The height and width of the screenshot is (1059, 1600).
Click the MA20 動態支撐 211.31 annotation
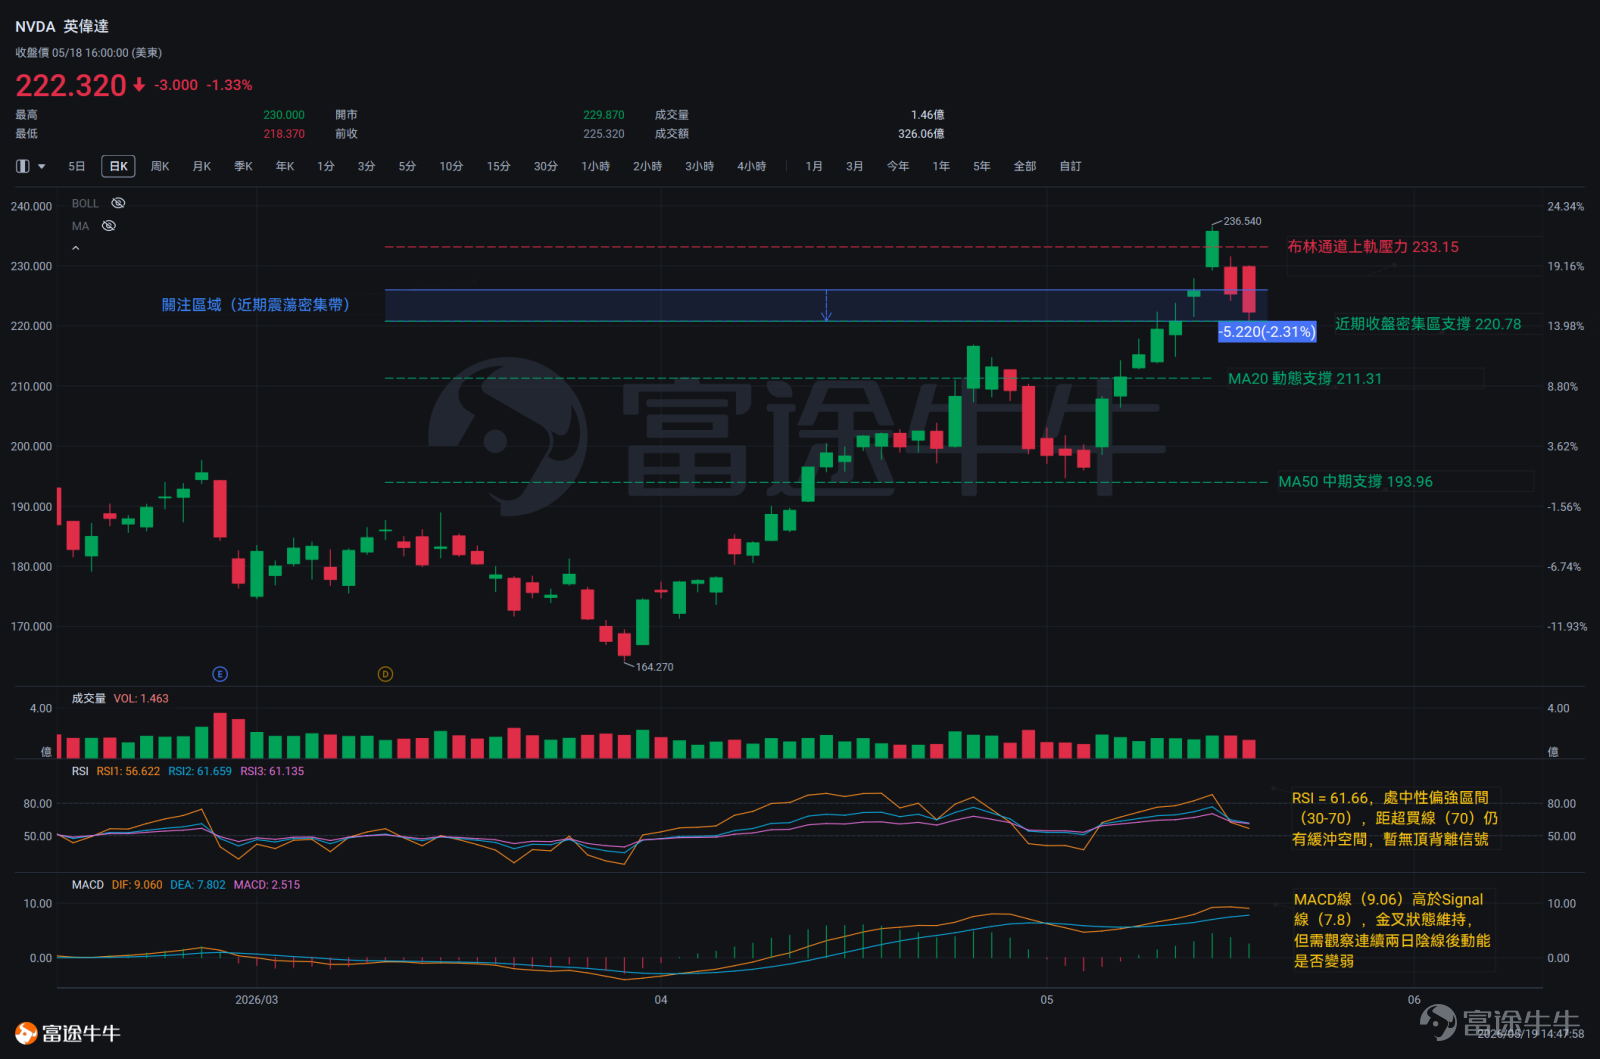click(x=1305, y=379)
